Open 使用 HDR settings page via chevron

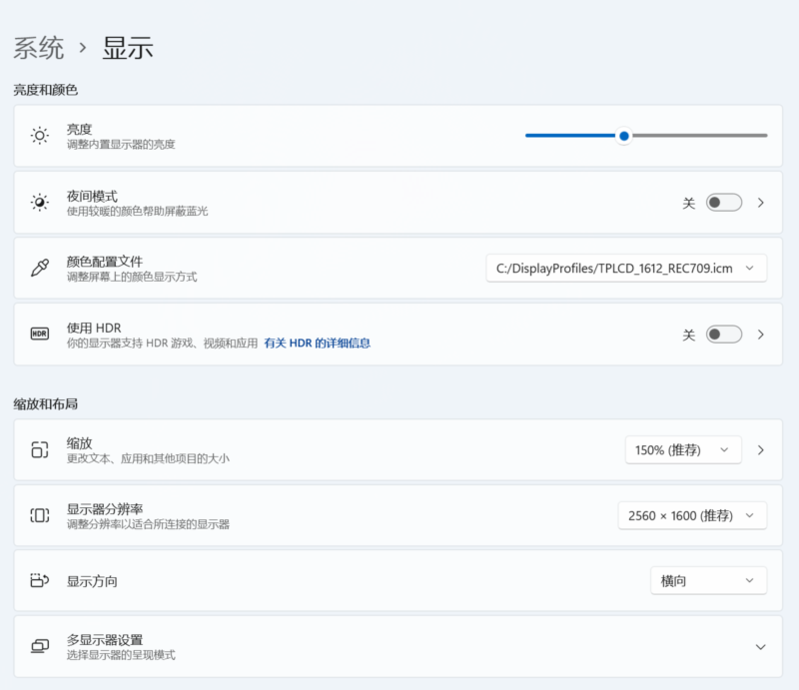click(761, 334)
